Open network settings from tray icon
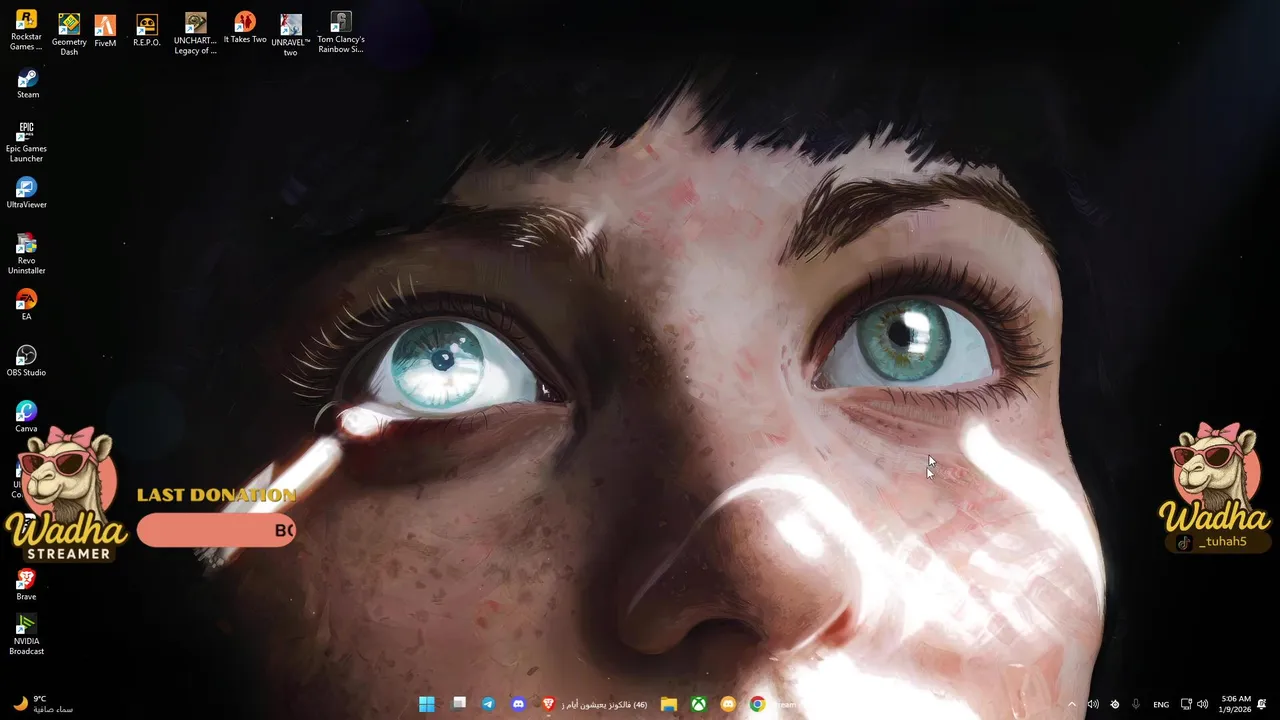The width and height of the screenshot is (1280, 720). [x=1186, y=704]
